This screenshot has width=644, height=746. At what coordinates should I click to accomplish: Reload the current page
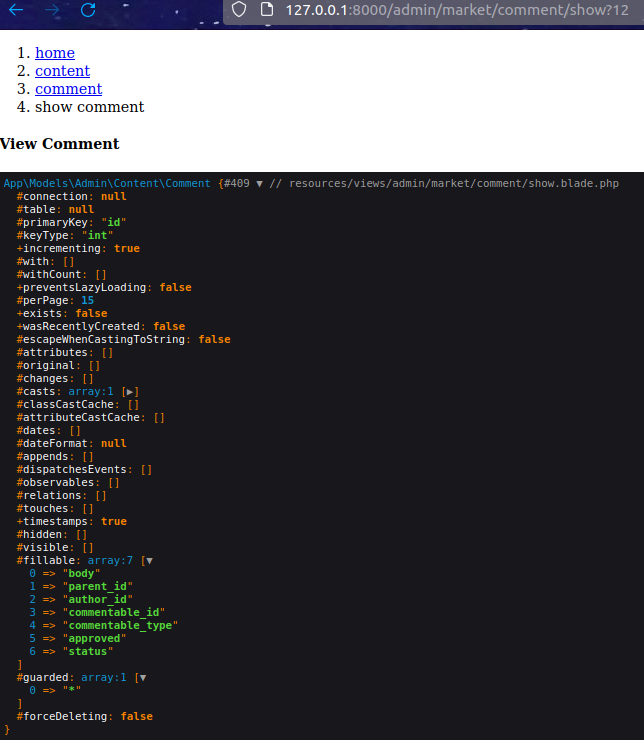[x=88, y=10]
